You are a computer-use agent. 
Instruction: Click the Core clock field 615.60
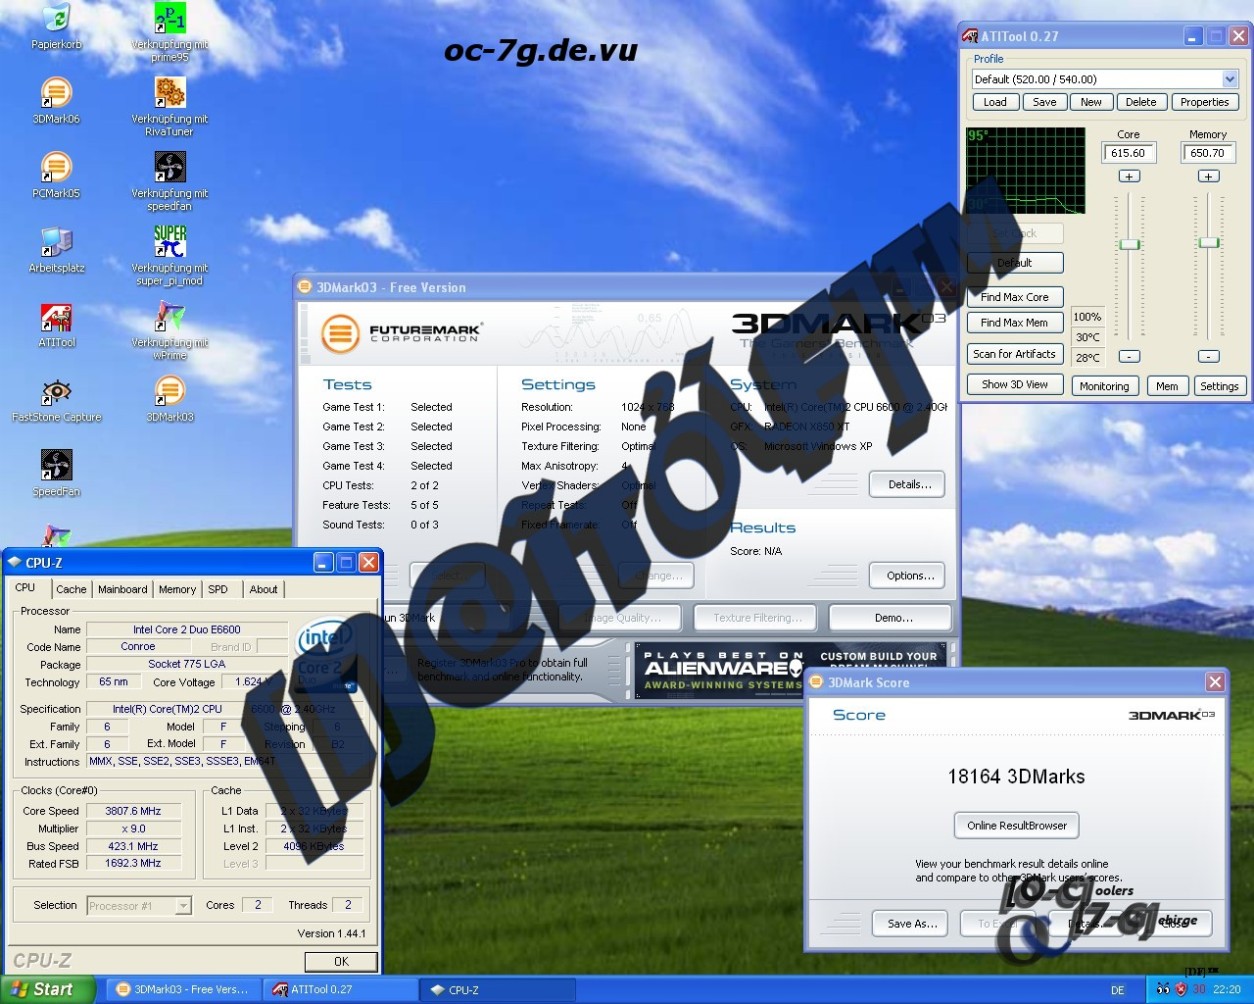pos(1129,153)
